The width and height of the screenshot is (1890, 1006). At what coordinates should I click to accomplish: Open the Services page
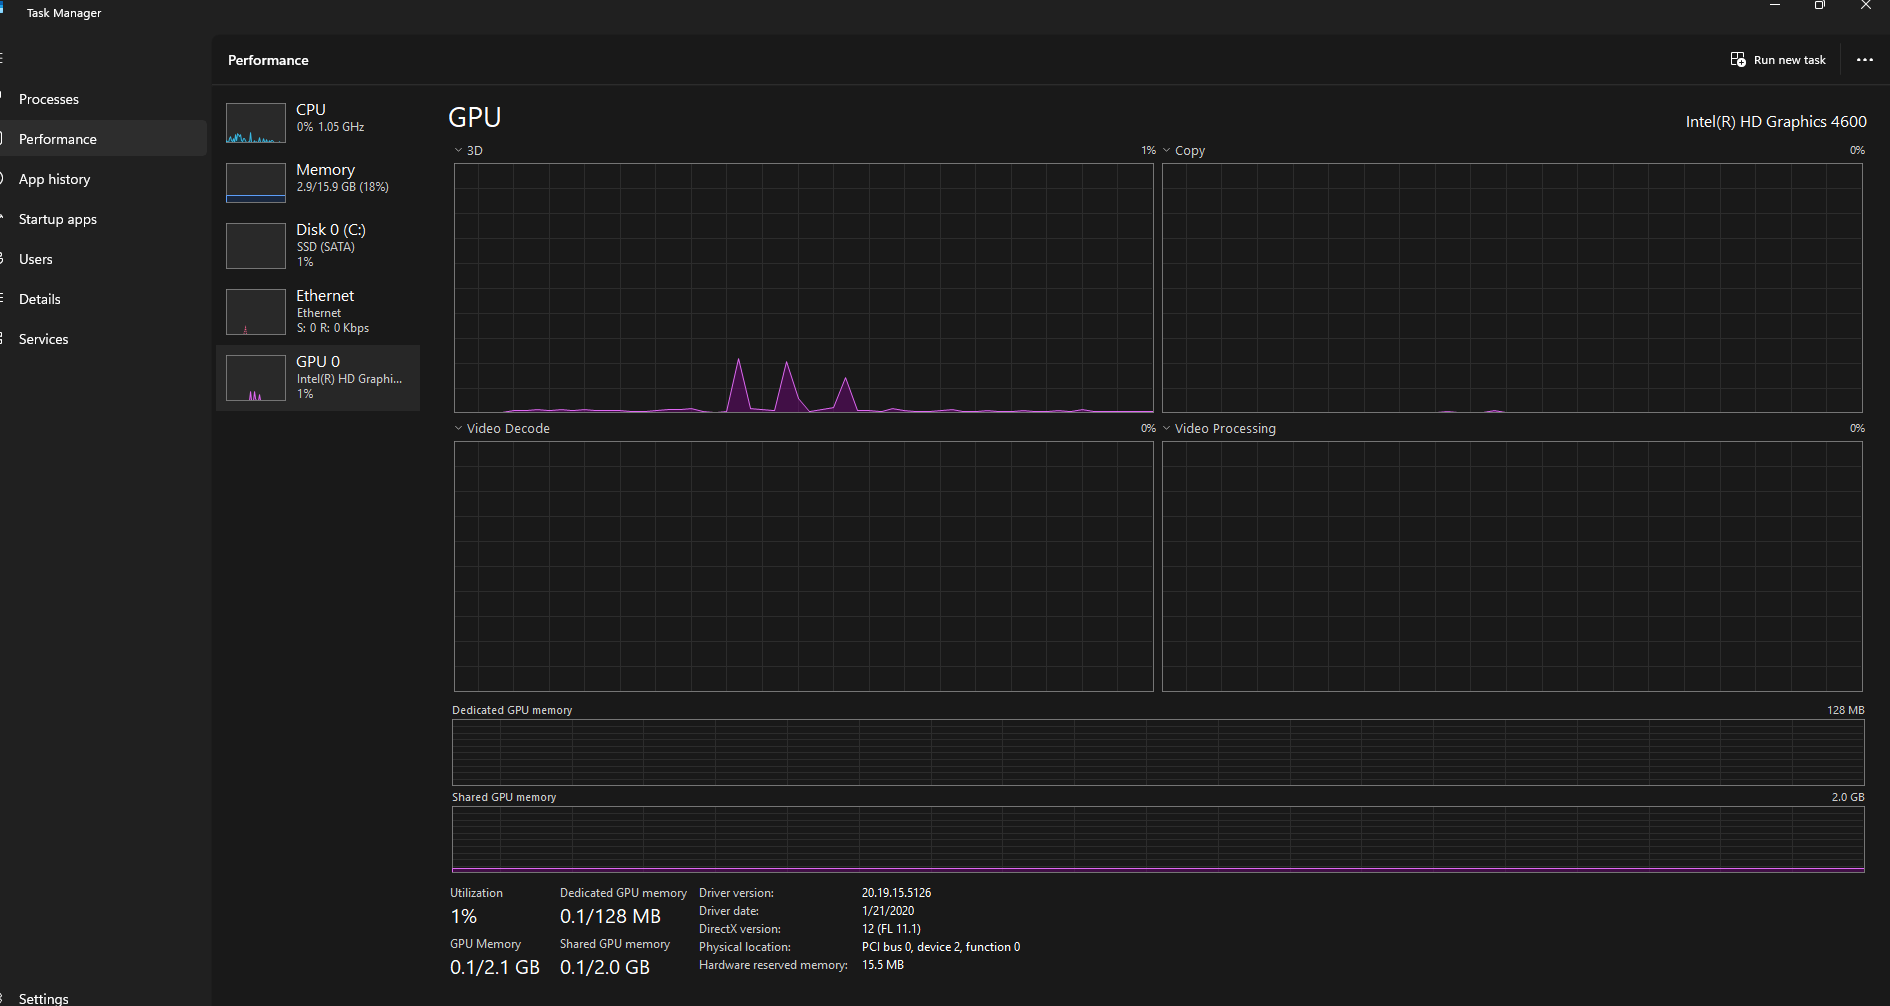point(44,339)
